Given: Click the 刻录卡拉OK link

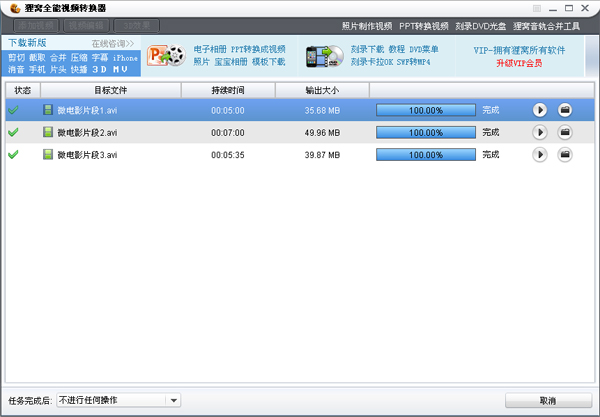Looking at the screenshot, I should coord(372,62).
